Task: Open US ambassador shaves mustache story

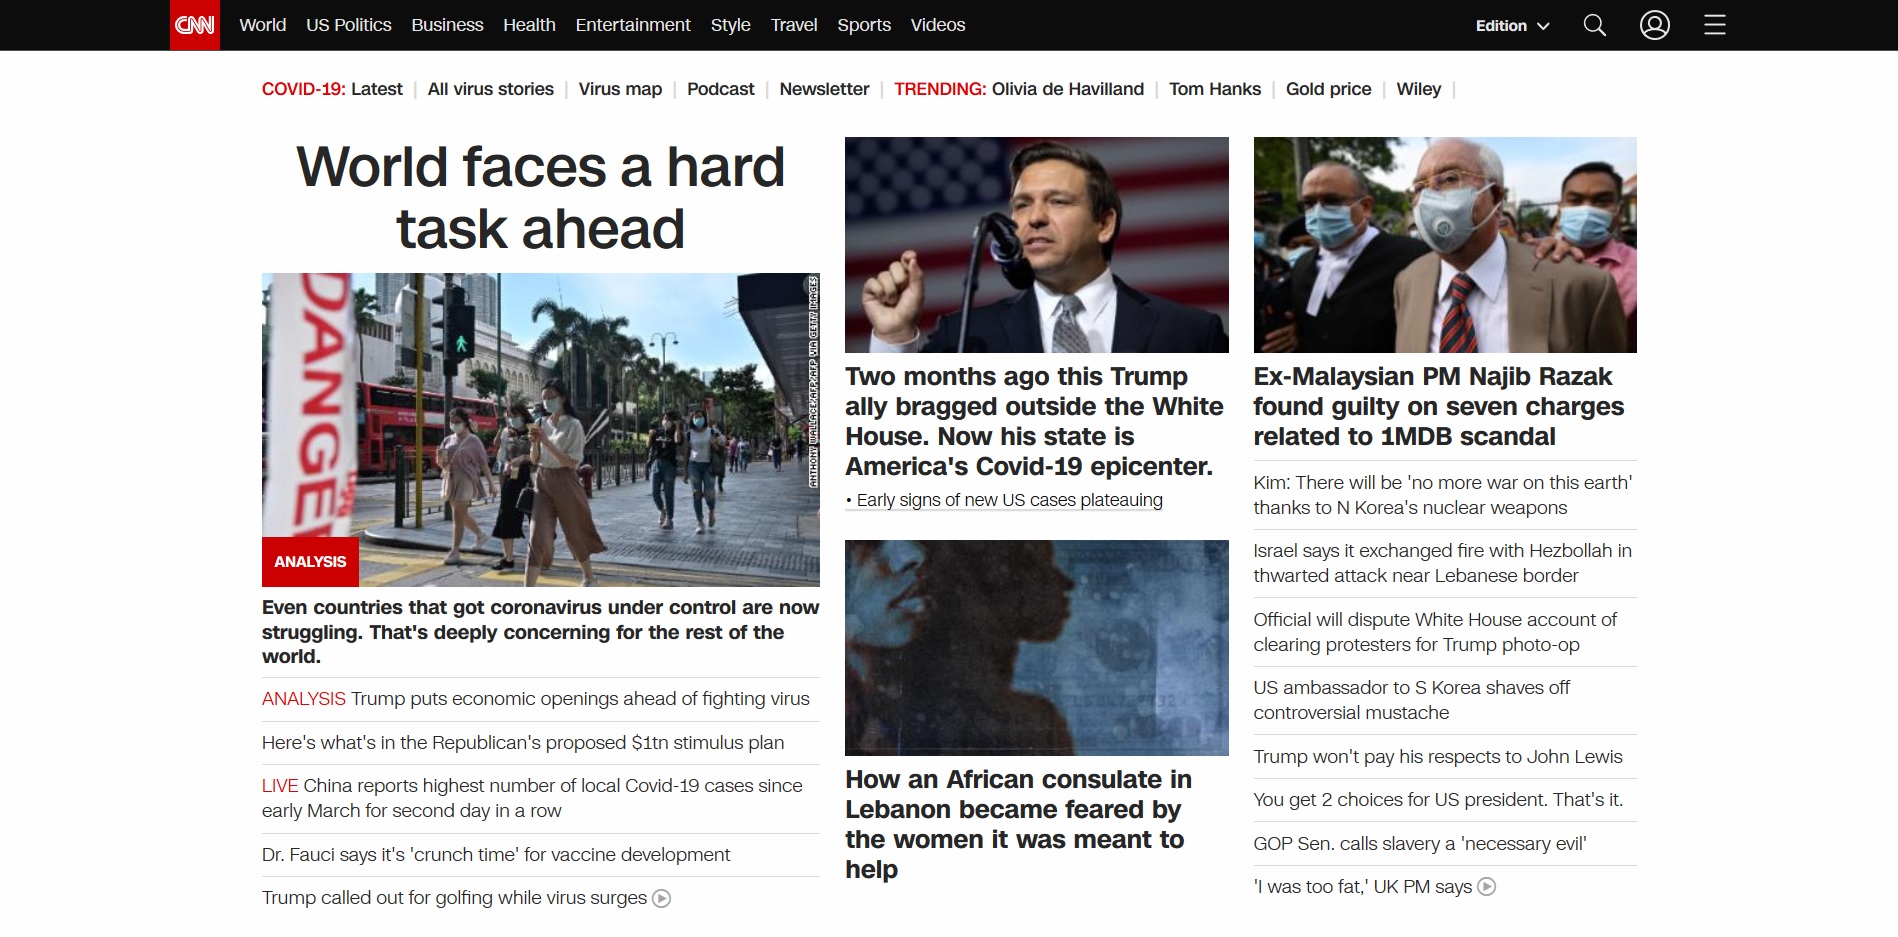Action: pos(1412,700)
